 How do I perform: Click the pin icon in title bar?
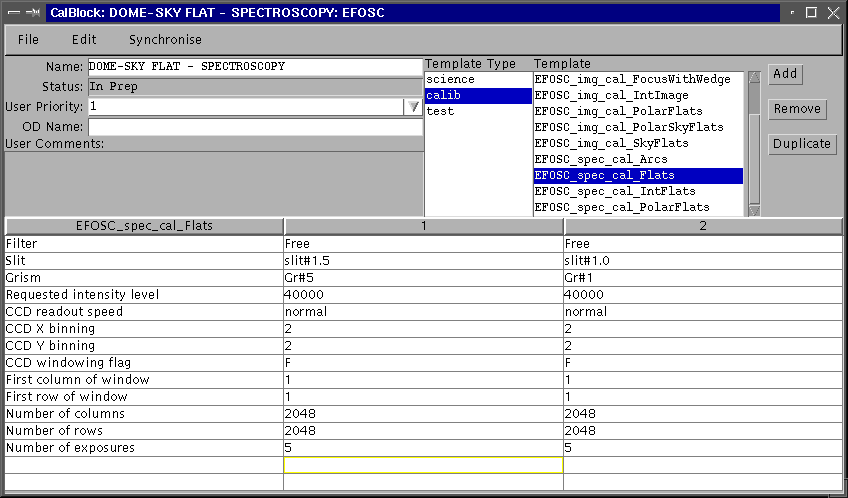point(35,13)
